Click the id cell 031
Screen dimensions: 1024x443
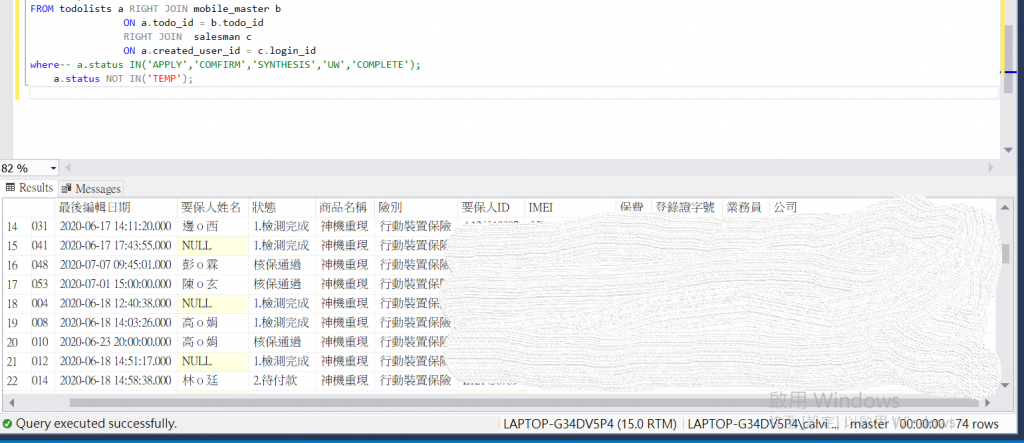click(x=42, y=227)
